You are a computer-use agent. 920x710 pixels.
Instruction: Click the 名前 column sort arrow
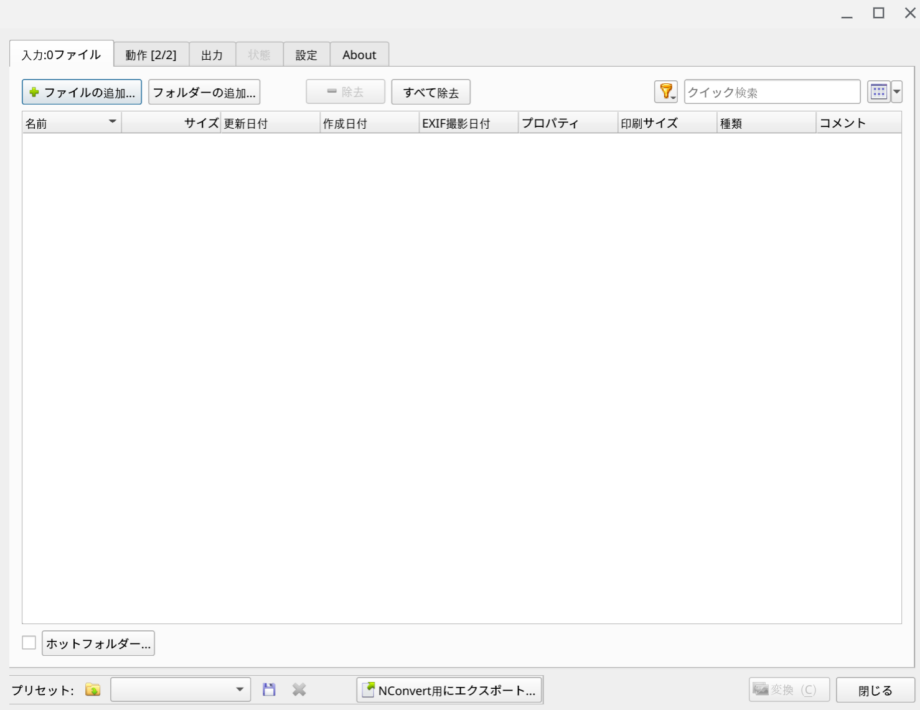(x=112, y=122)
